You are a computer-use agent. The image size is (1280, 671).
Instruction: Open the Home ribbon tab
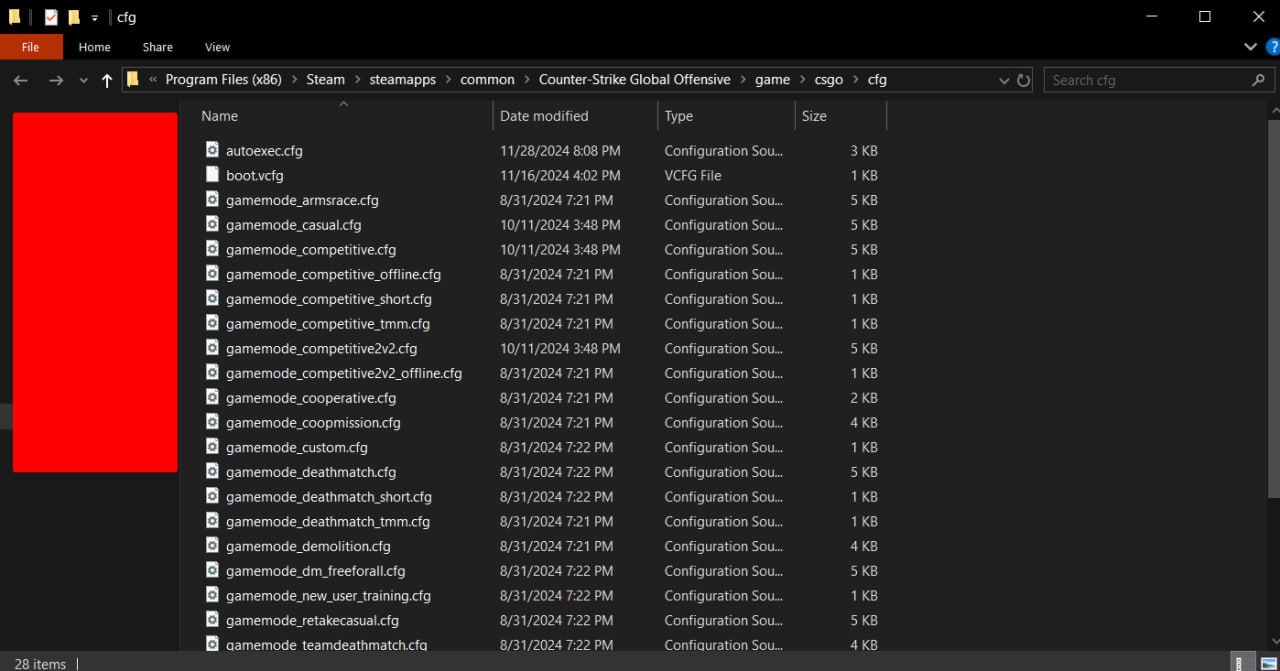(x=94, y=47)
